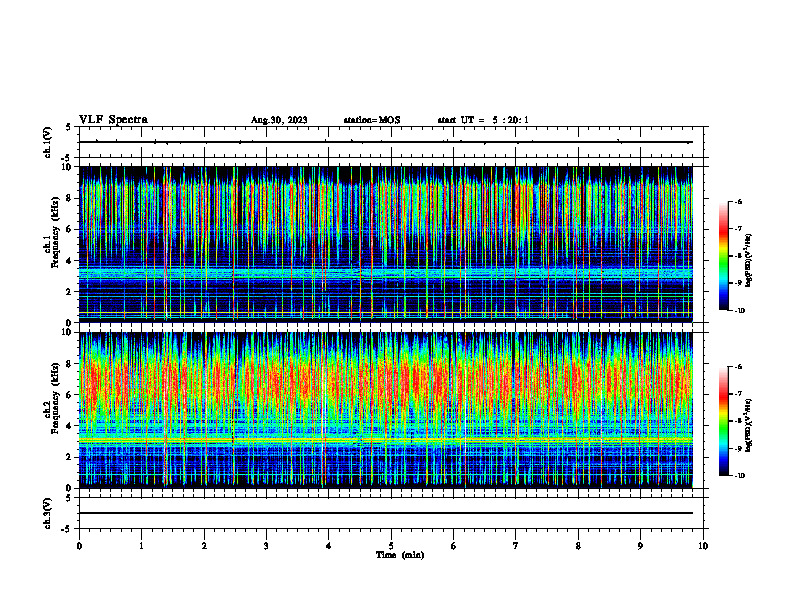Click time axis tick label "5"

click(391, 546)
